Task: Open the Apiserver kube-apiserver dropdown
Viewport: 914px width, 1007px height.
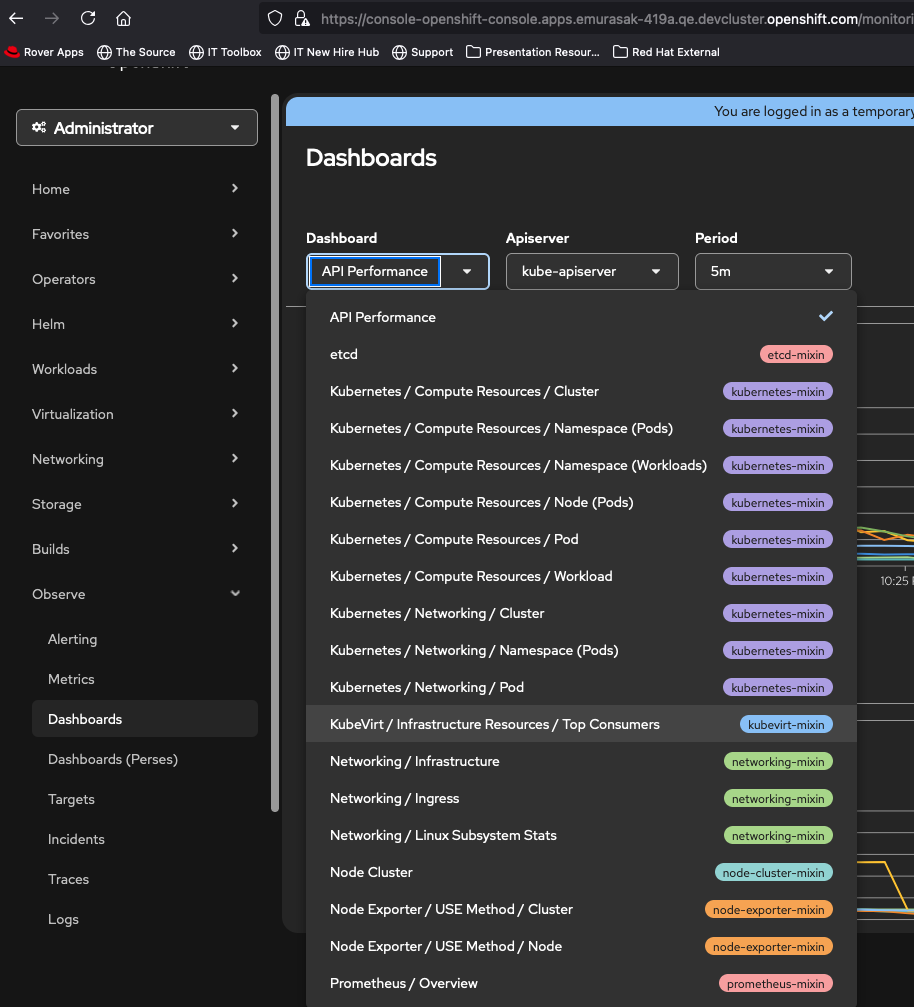Action: click(592, 271)
